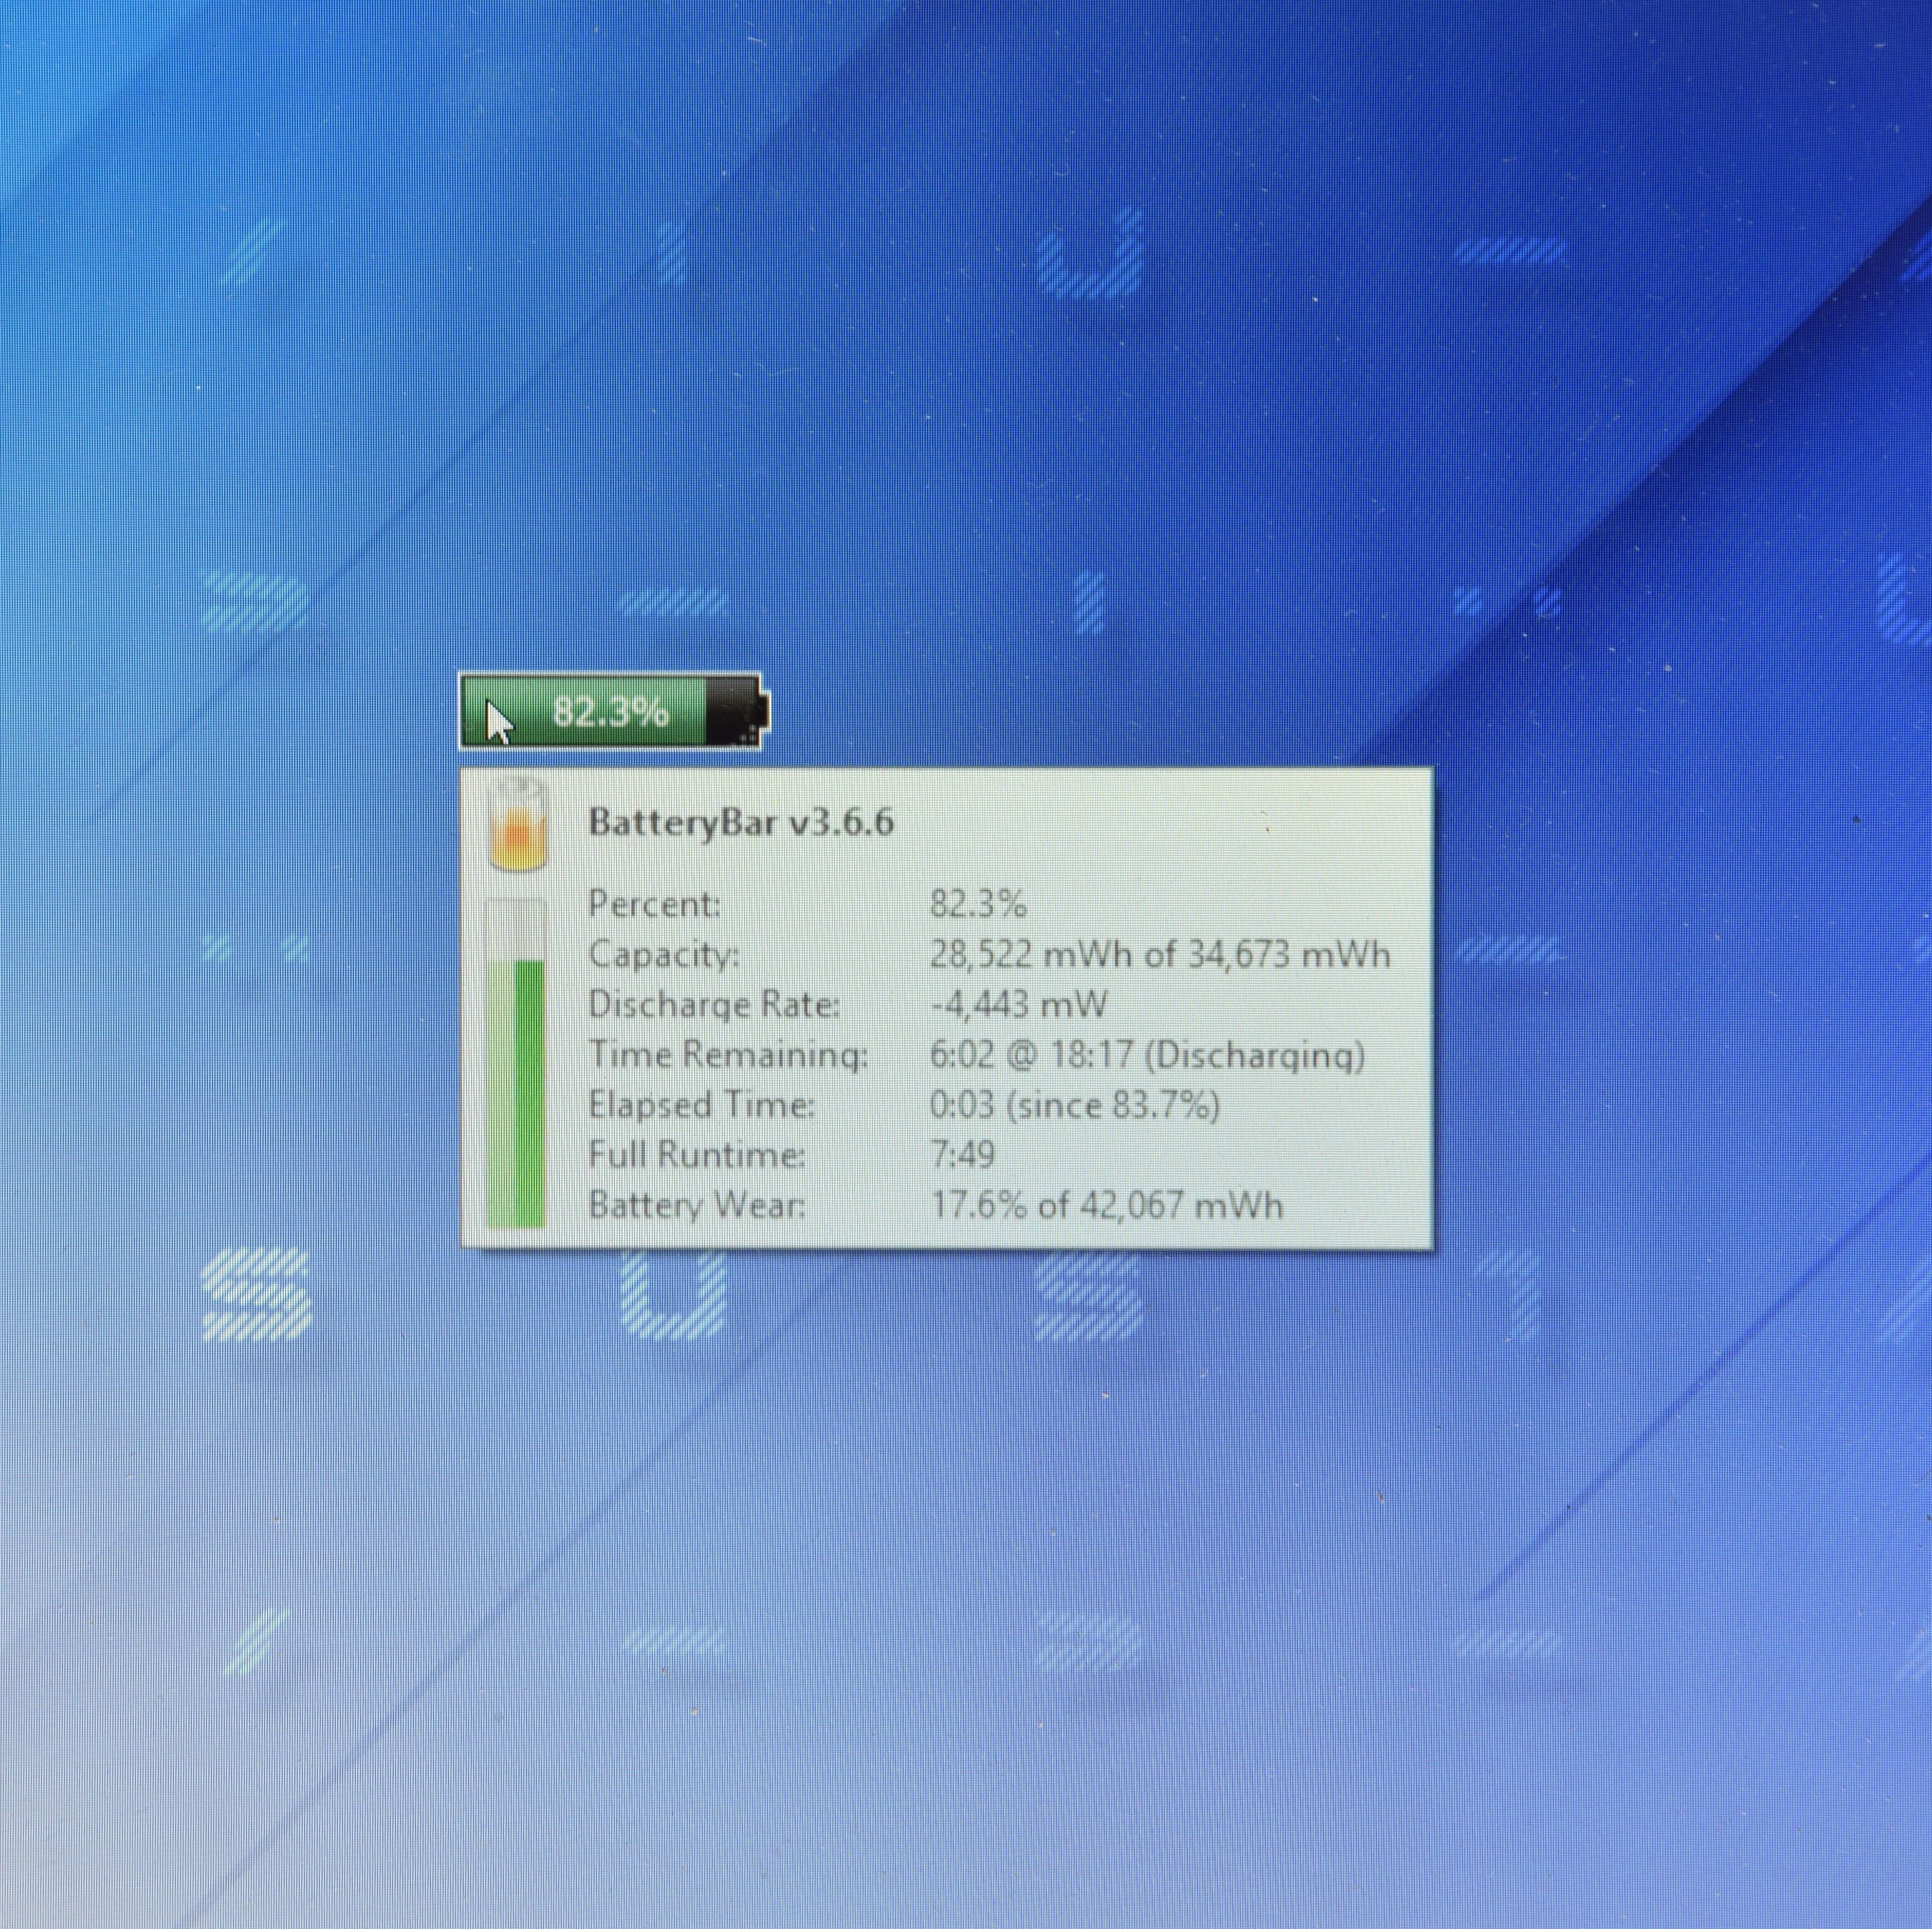Click the Discharge Rate value -4,443 mW
This screenshot has height=1929, width=1932.
tap(1019, 1004)
